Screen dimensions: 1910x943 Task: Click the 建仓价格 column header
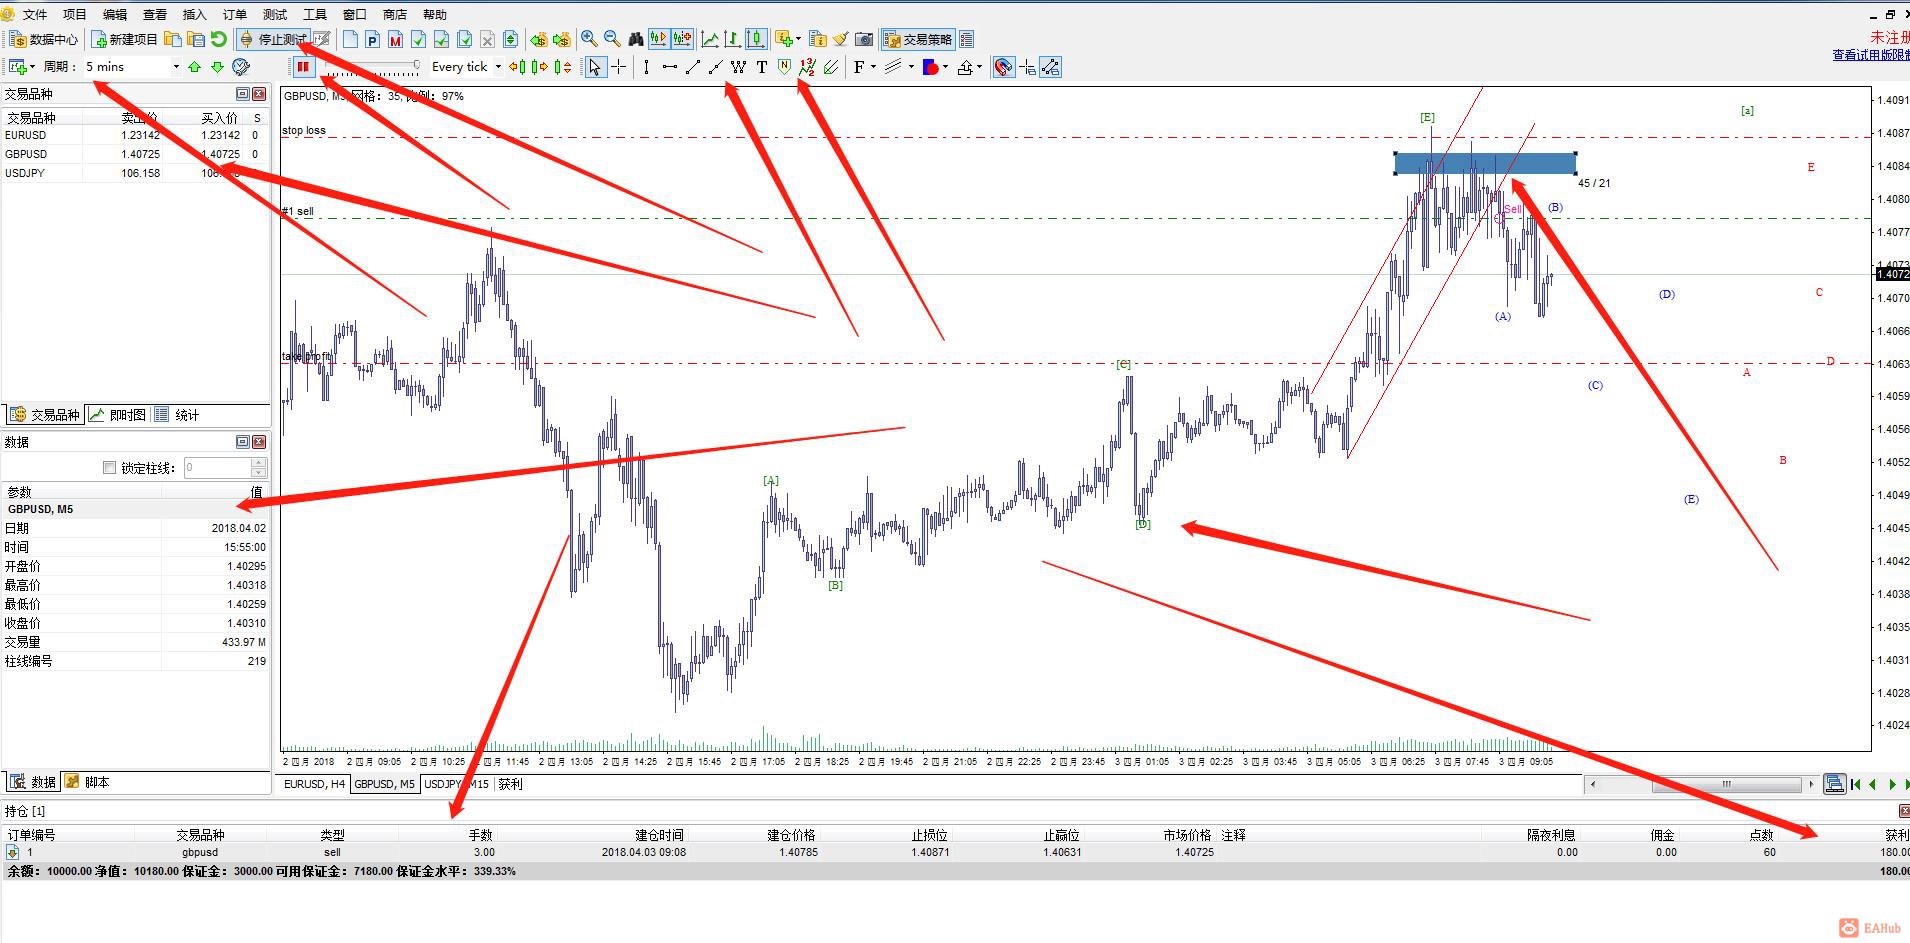[791, 835]
